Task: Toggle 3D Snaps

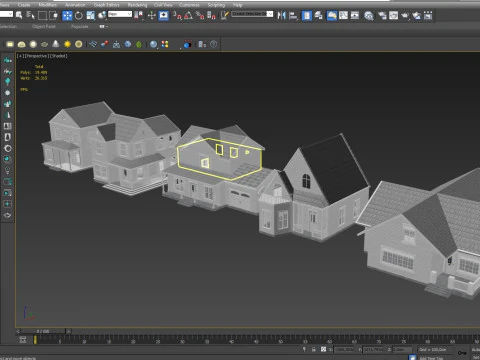Action: click(177, 15)
